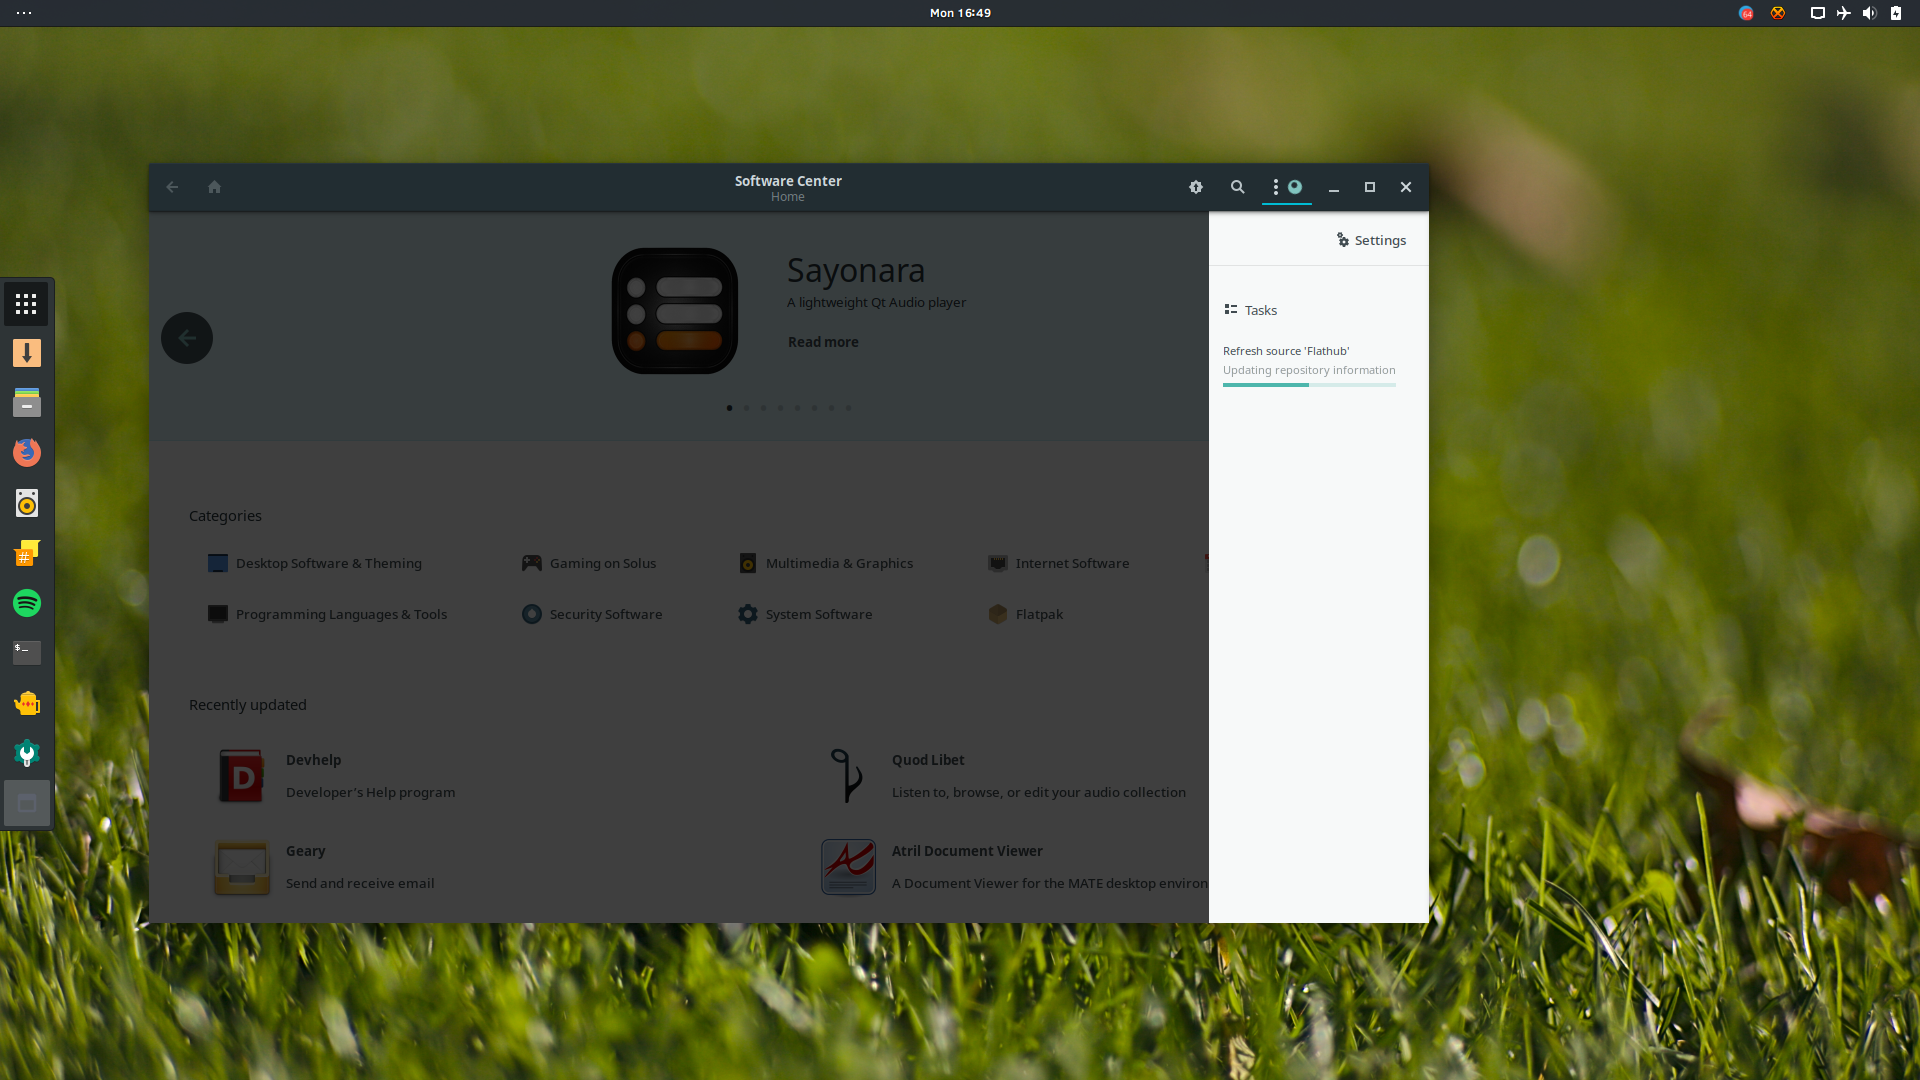
Task: Open Rhythmbox speaker icon in dock
Action: [x=27, y=503]
